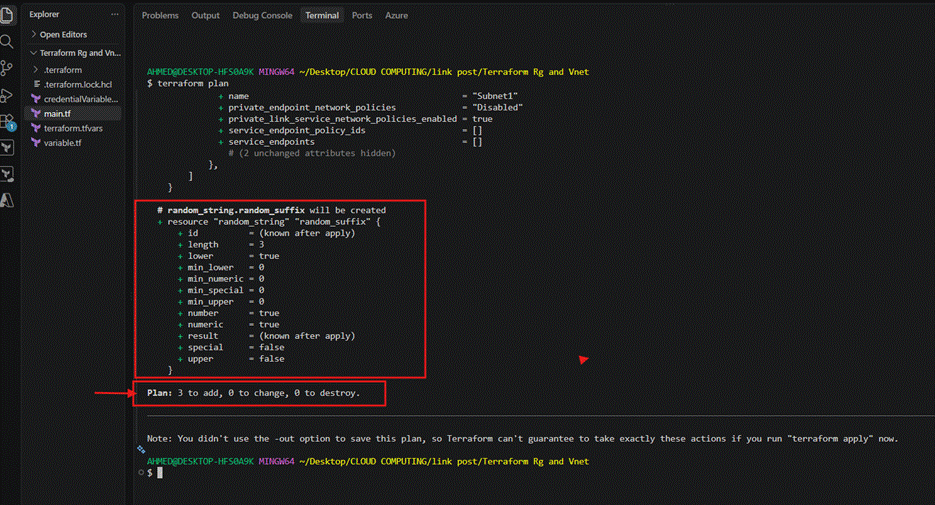The image size is (935, 505).
Task: Click the Note about -out option text
Action: (x=522, y=439)
